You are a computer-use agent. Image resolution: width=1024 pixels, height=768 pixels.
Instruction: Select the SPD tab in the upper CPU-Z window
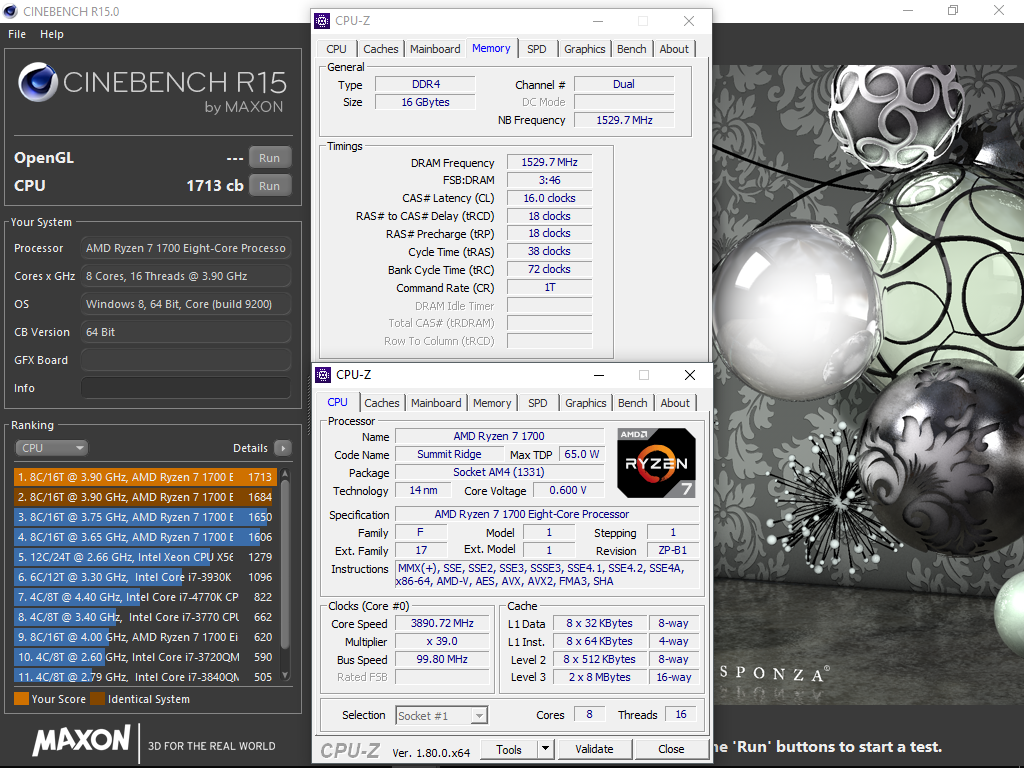point(537,49)
